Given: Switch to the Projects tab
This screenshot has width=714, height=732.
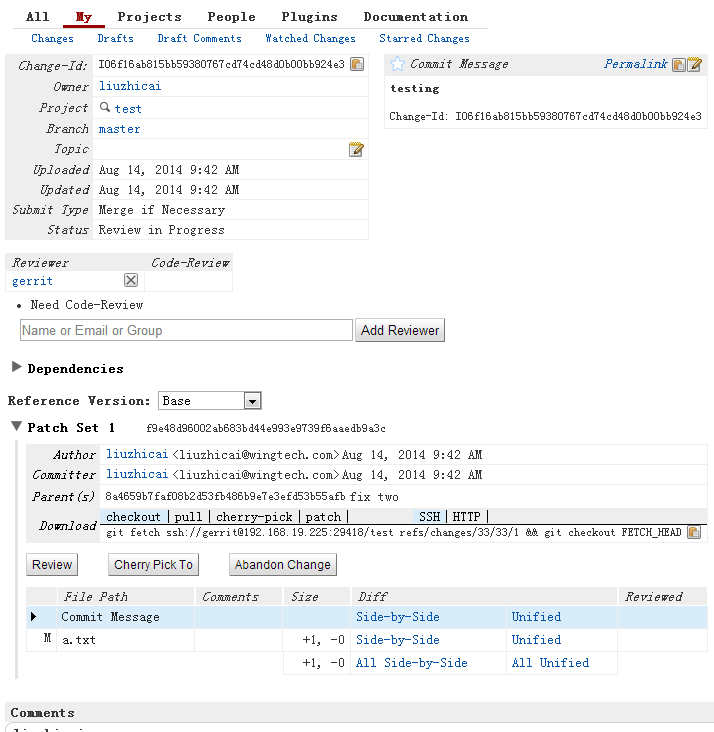Looking at the screenshot, I should click(149, 17).
